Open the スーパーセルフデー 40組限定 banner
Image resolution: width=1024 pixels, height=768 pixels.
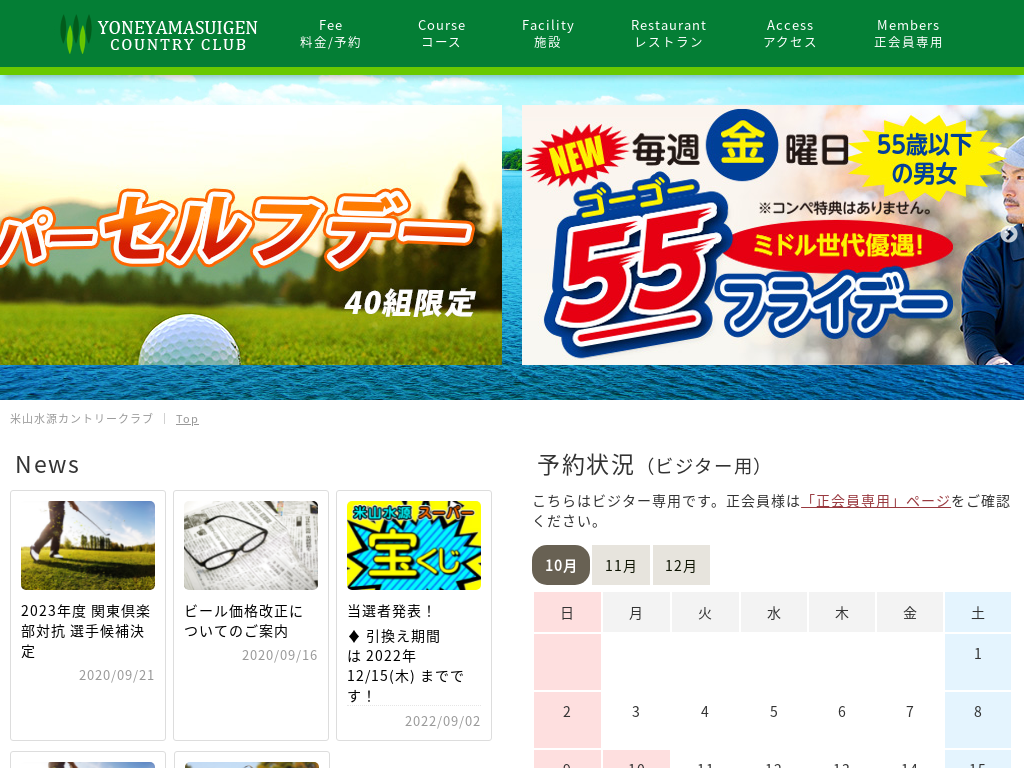pos(251,235)
